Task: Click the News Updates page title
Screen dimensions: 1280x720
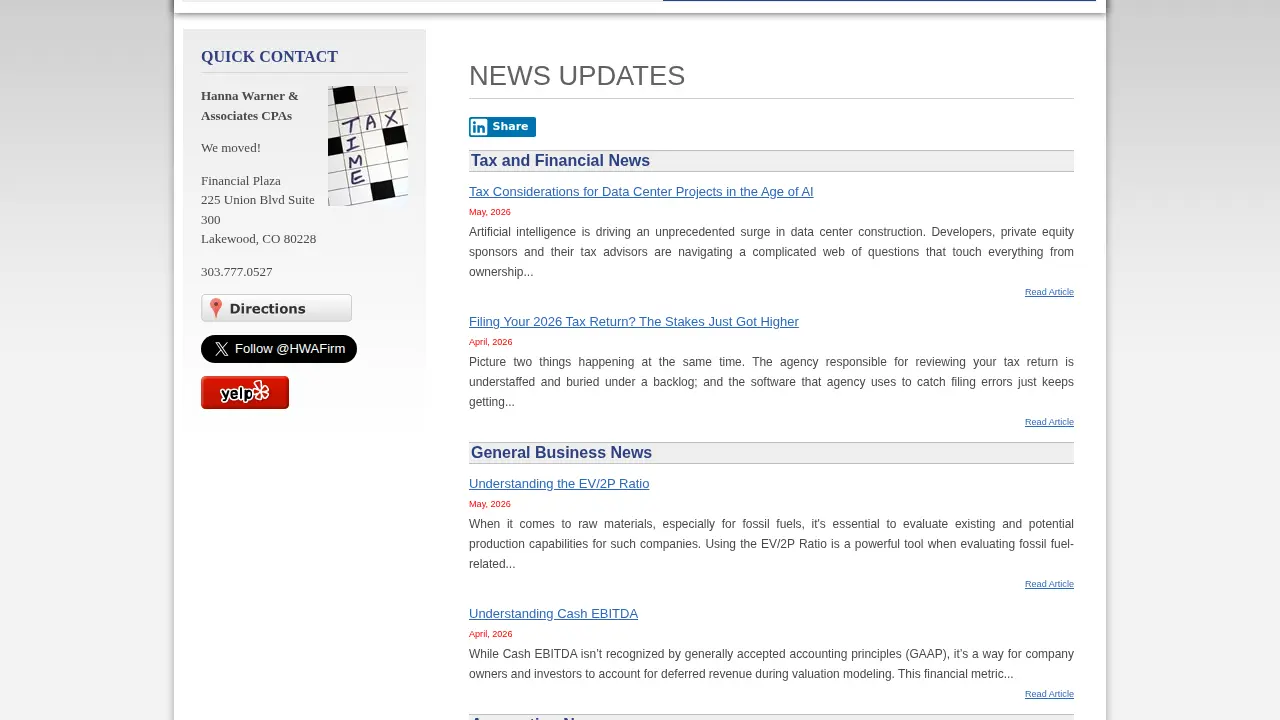Action: click(577, 76)
